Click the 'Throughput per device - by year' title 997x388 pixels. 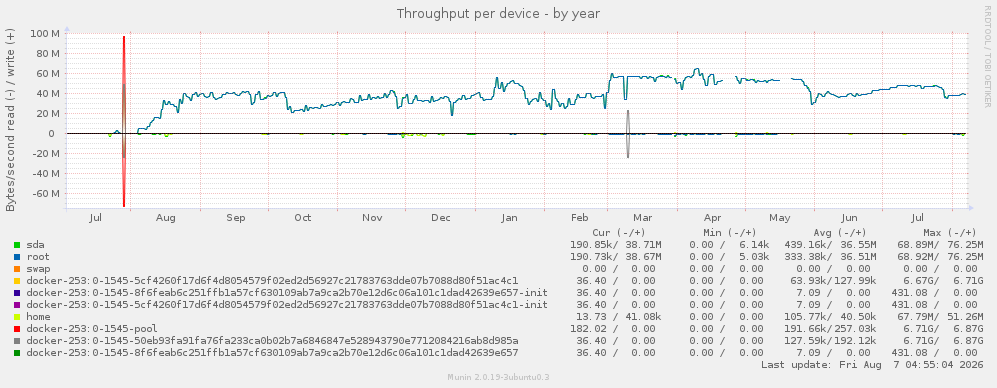pos(498,13)
